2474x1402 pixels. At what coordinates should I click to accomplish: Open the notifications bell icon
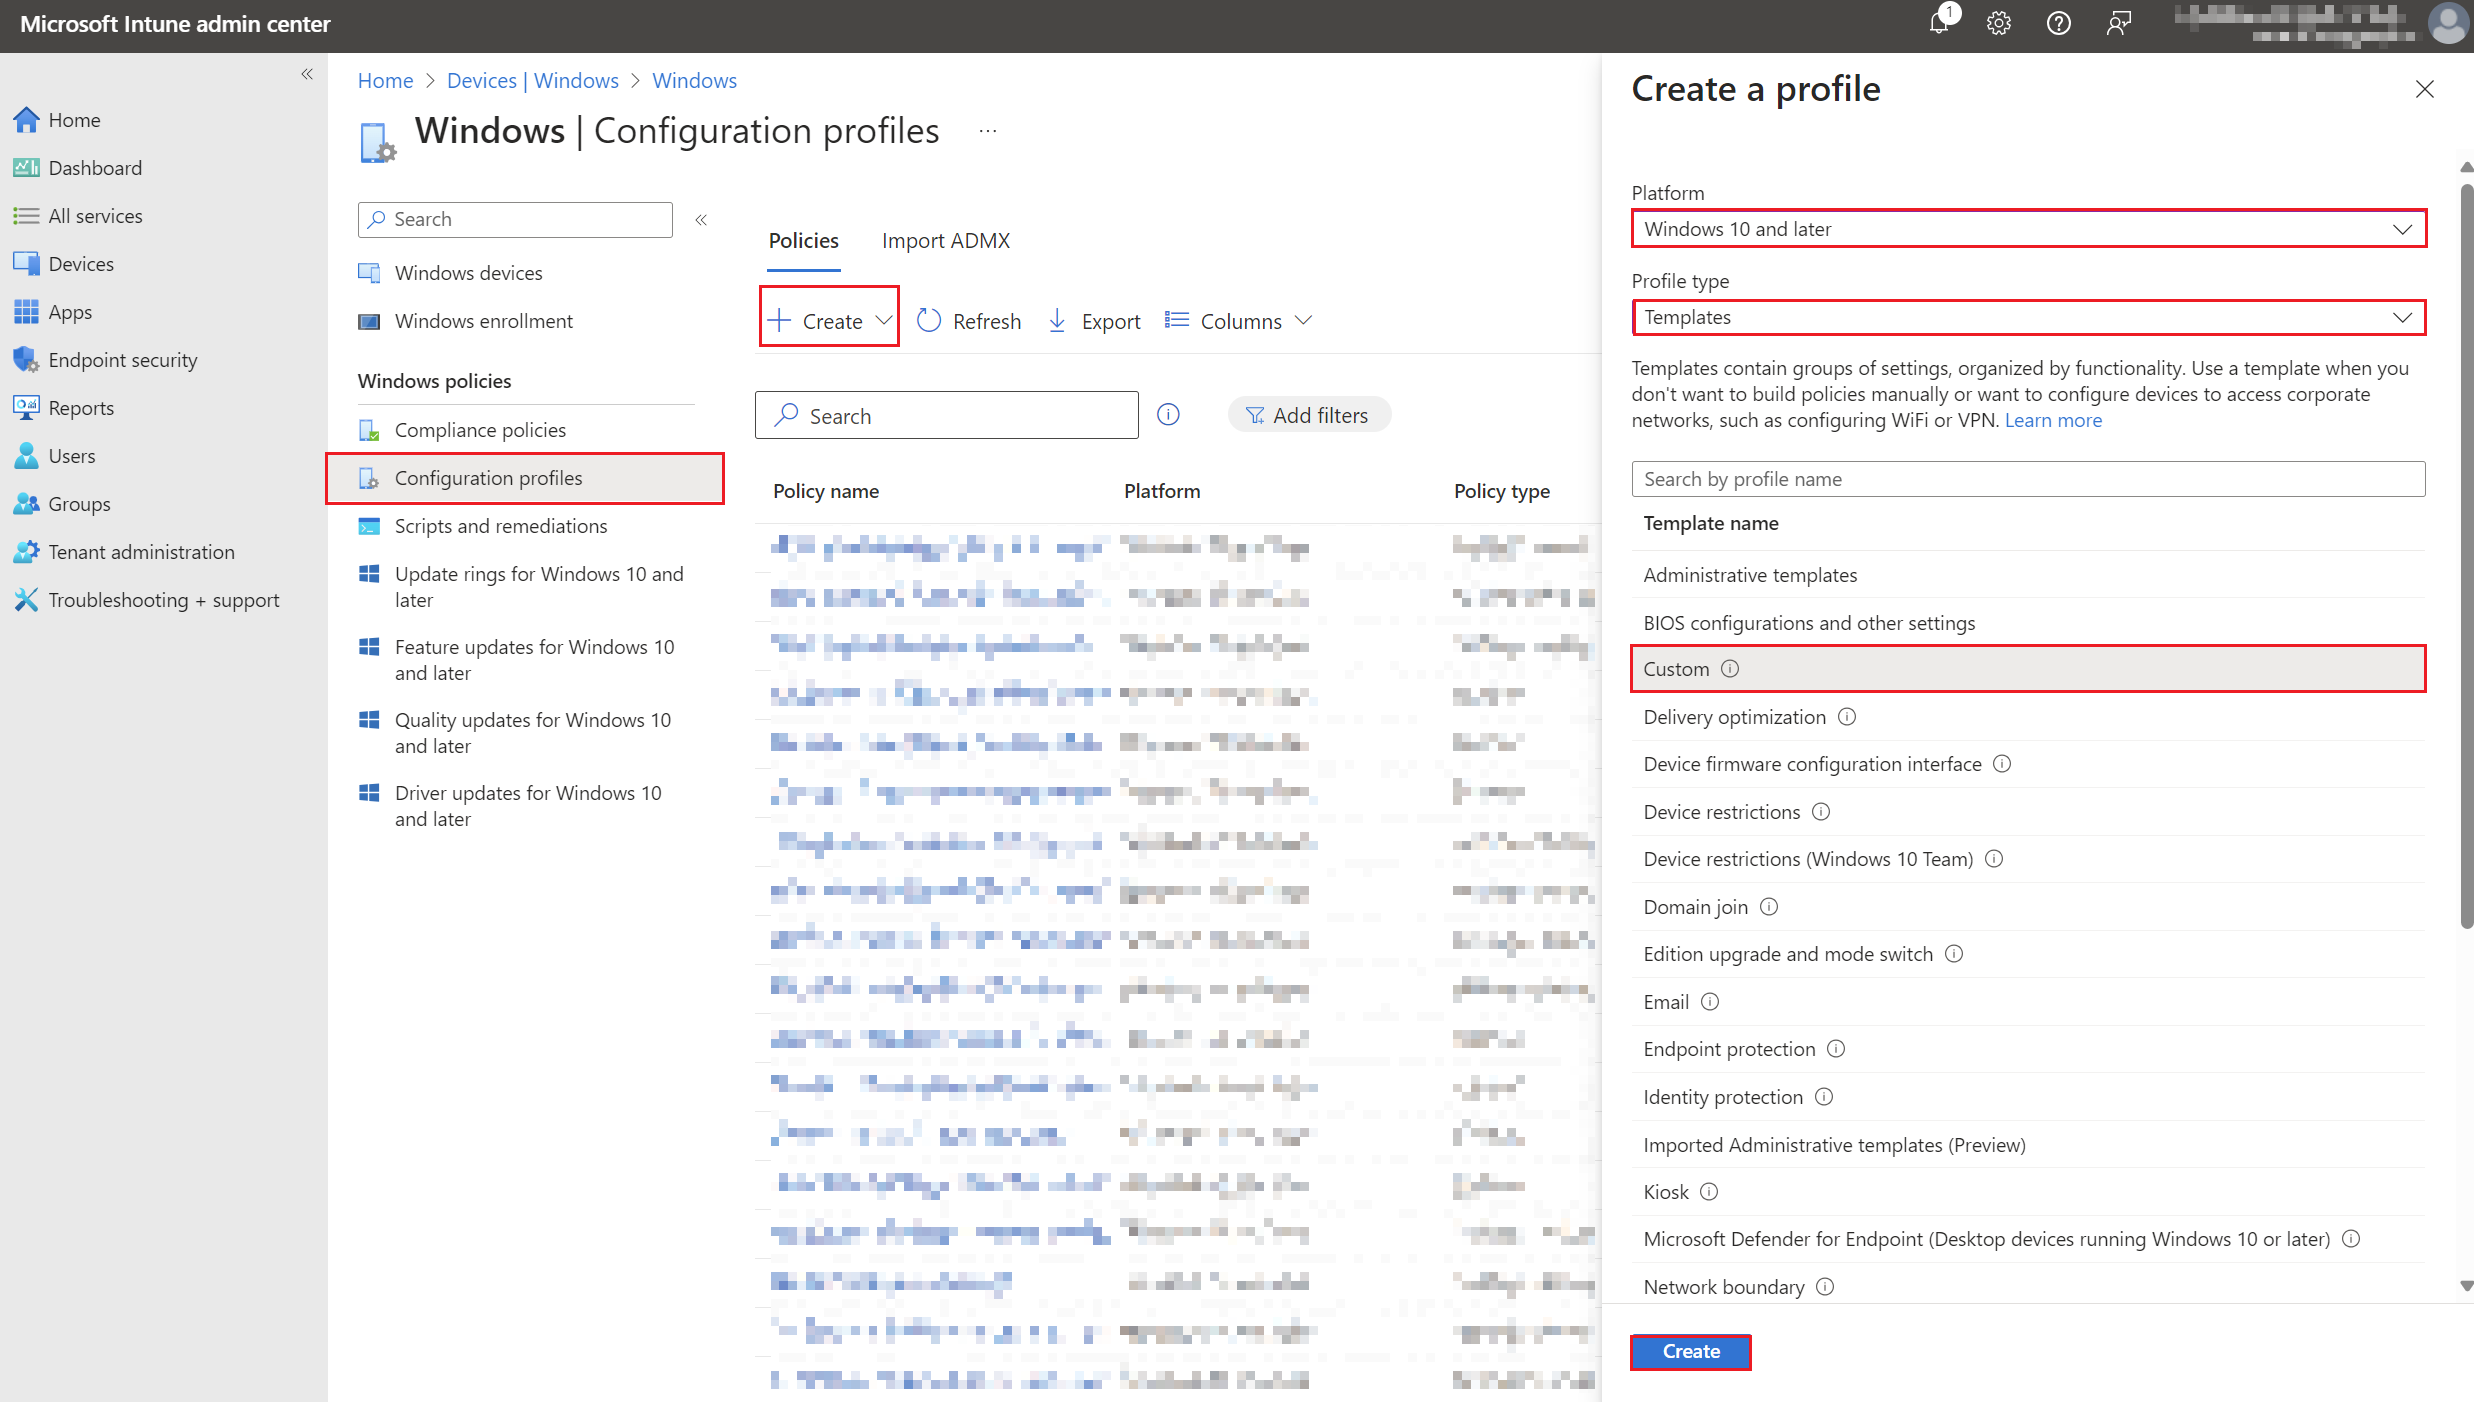pos(1940,23)
